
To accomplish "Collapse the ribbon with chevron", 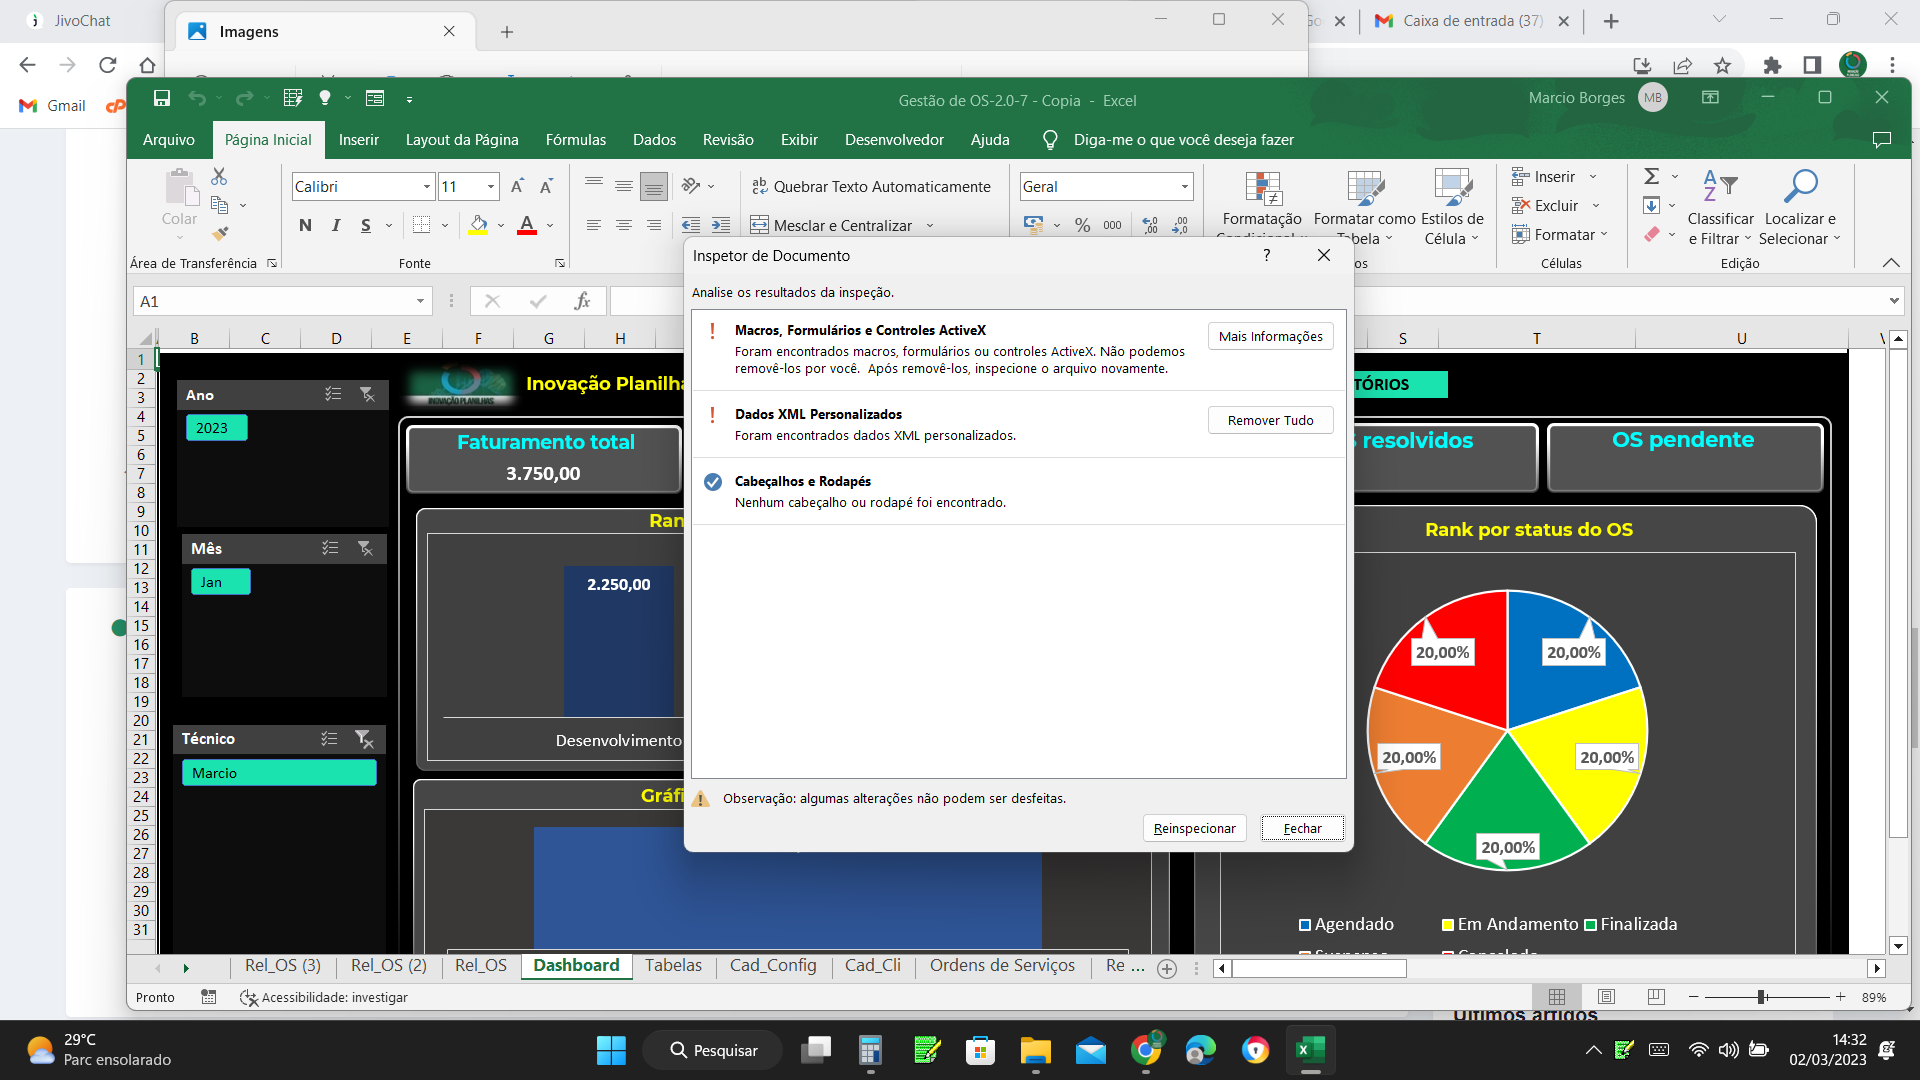I will click(x=1891, y=263).
